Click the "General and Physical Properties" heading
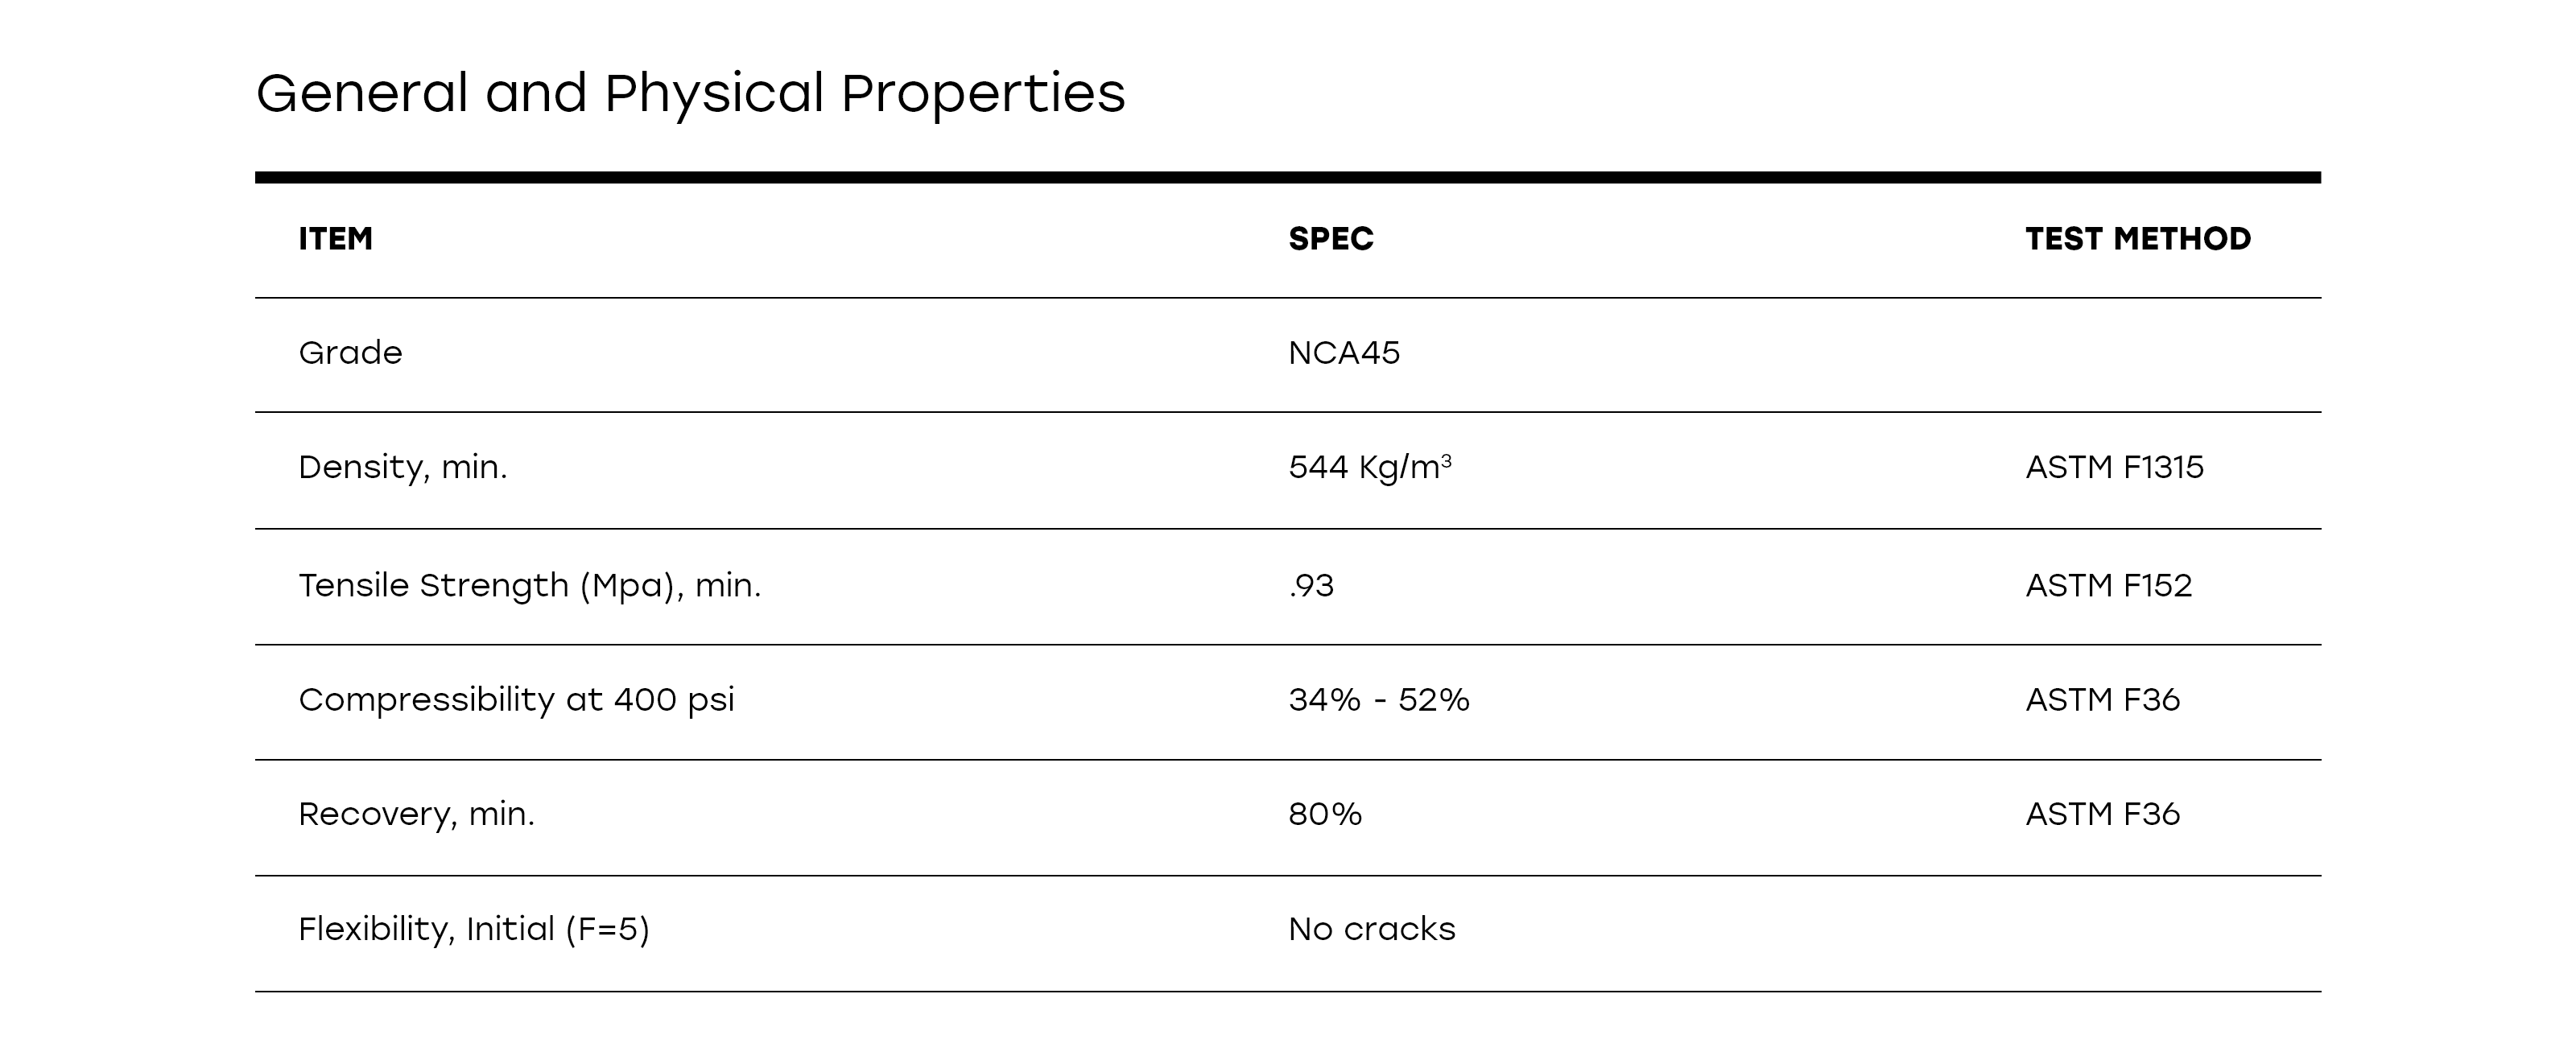This screenshot has width=2576, height=1060. [x=690, y=93]
